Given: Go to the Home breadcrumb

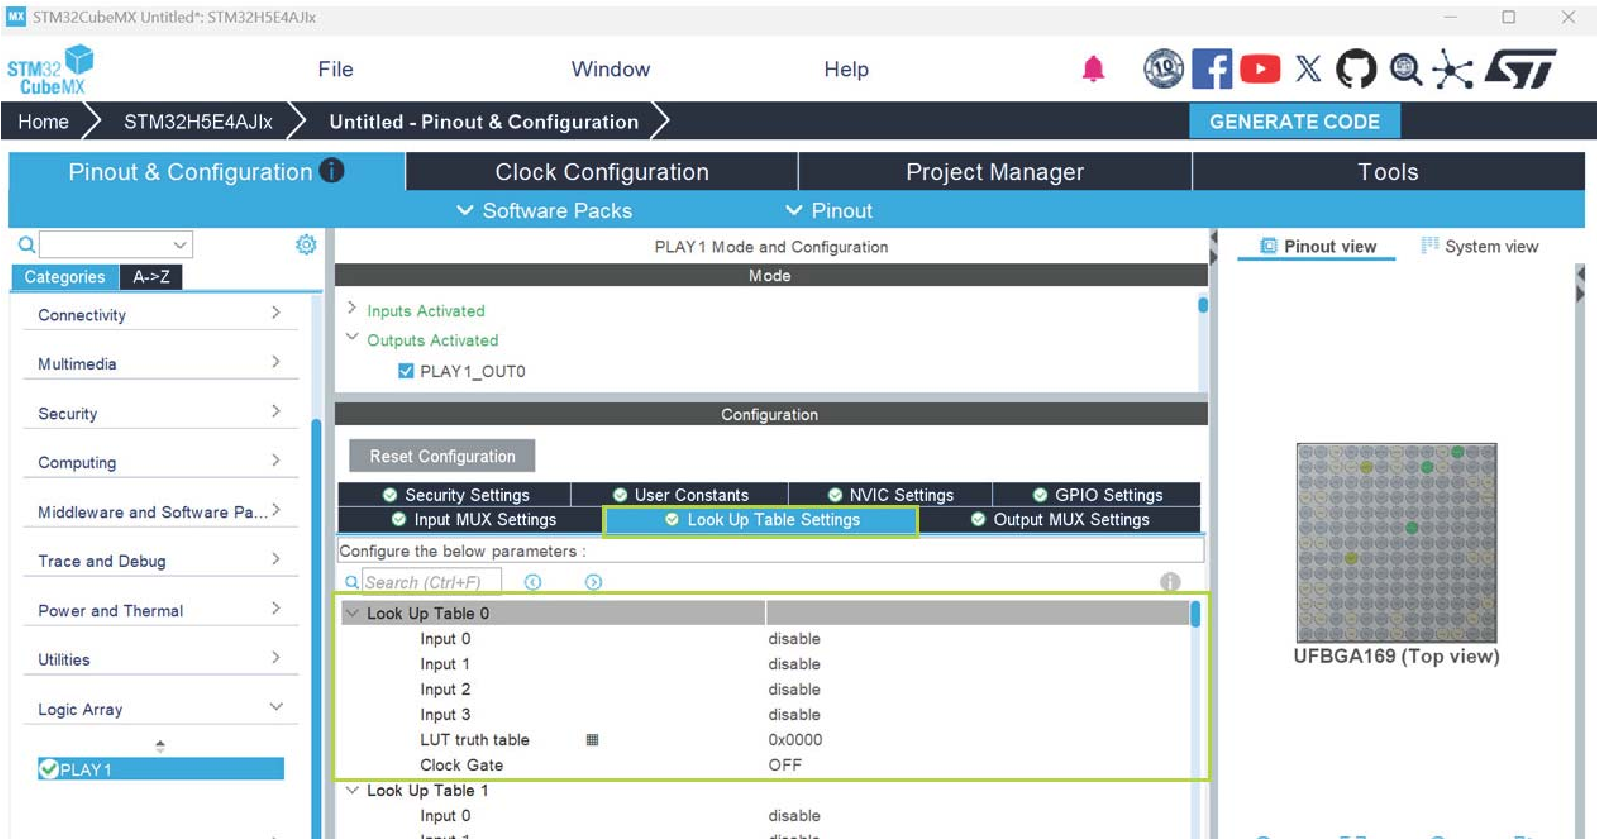Looking at the screenshot, I should tap(43, 122).
